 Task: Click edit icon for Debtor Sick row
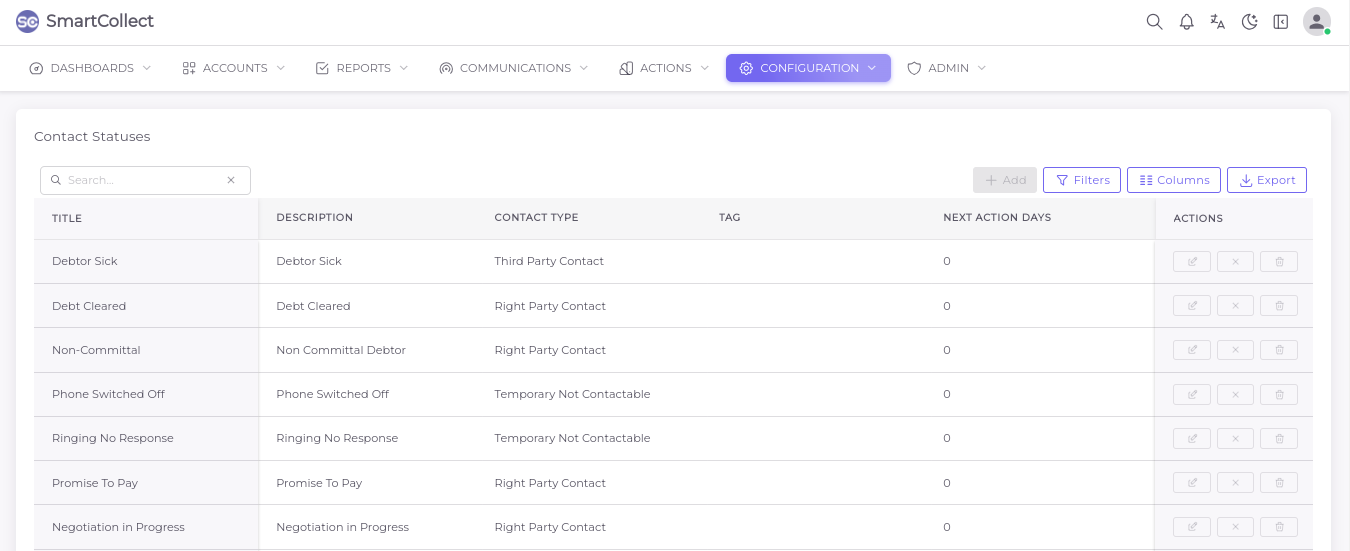click(1192, 262)
